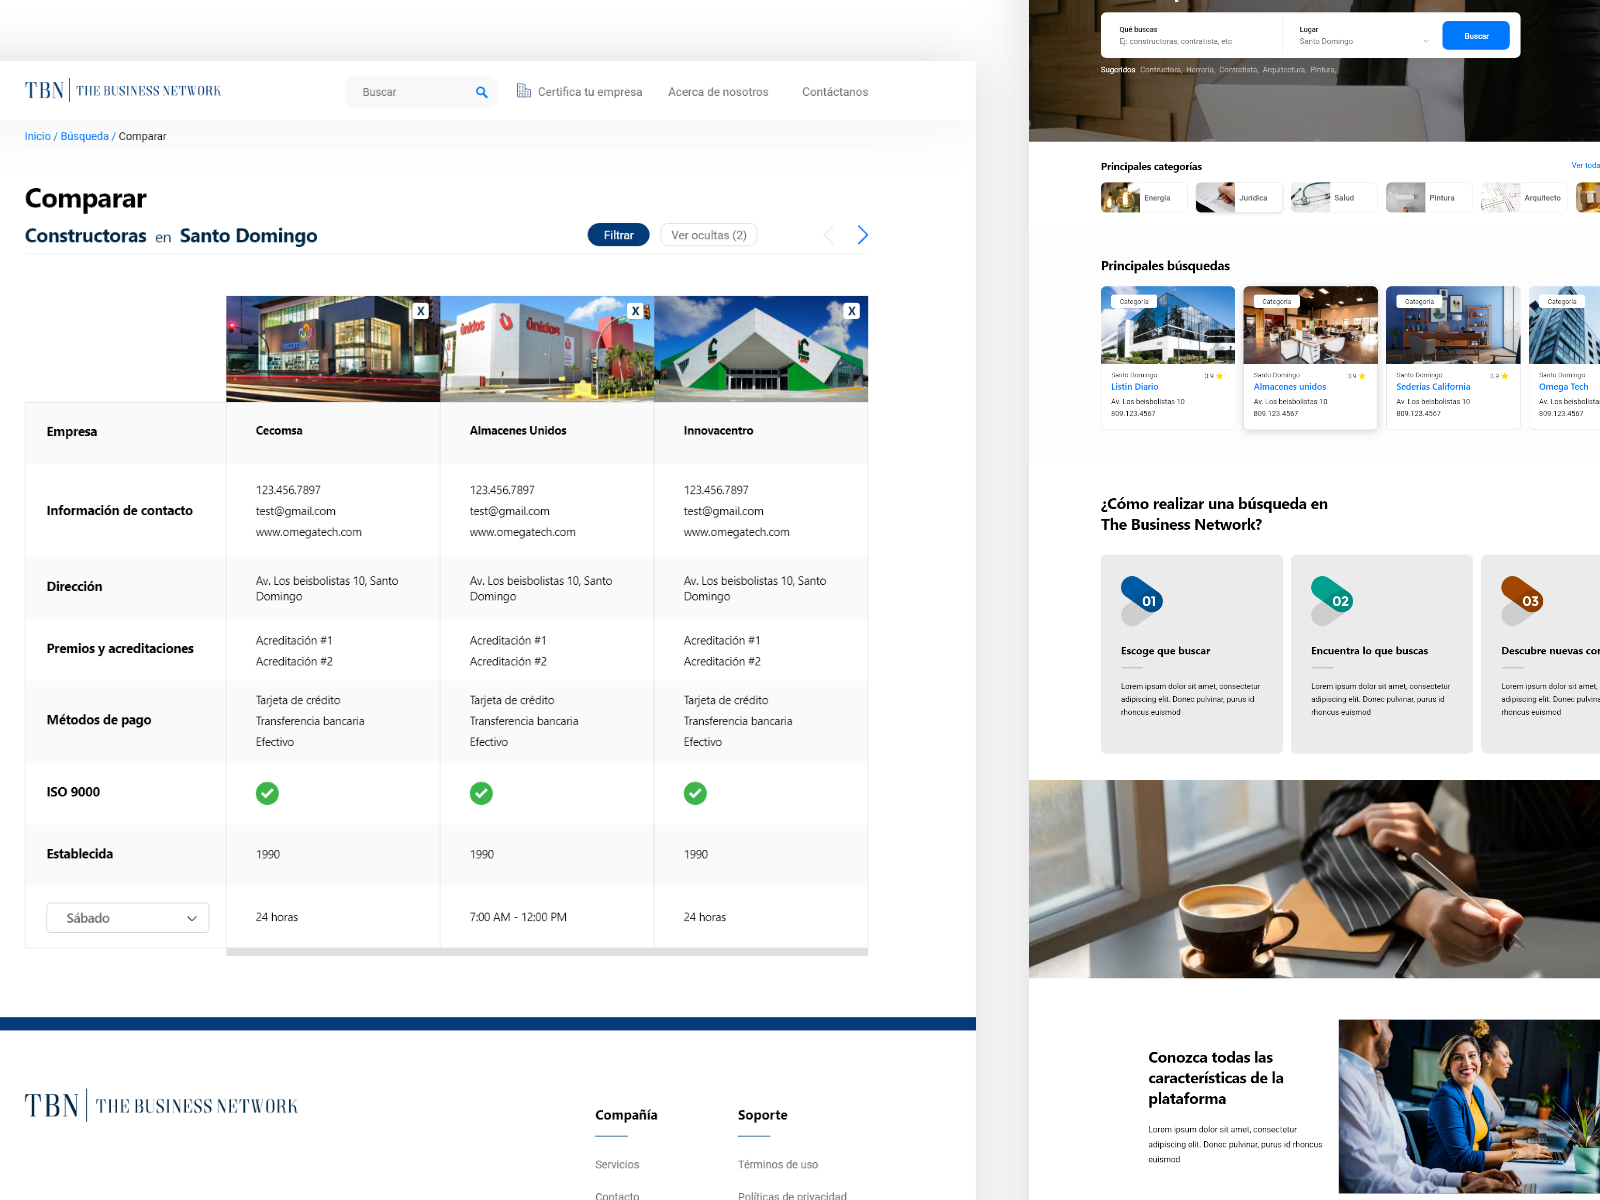The image size is (1600, 1200).
Task: Click the 02 step badge icon
Action: pos(1332,601)
